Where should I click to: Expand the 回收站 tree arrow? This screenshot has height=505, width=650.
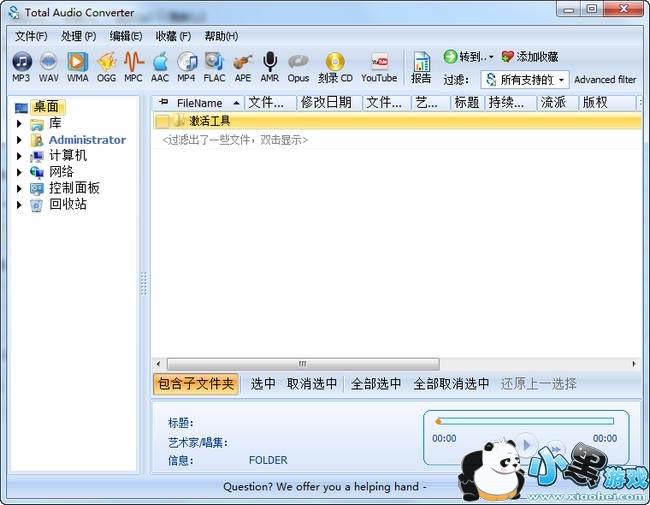19,204
